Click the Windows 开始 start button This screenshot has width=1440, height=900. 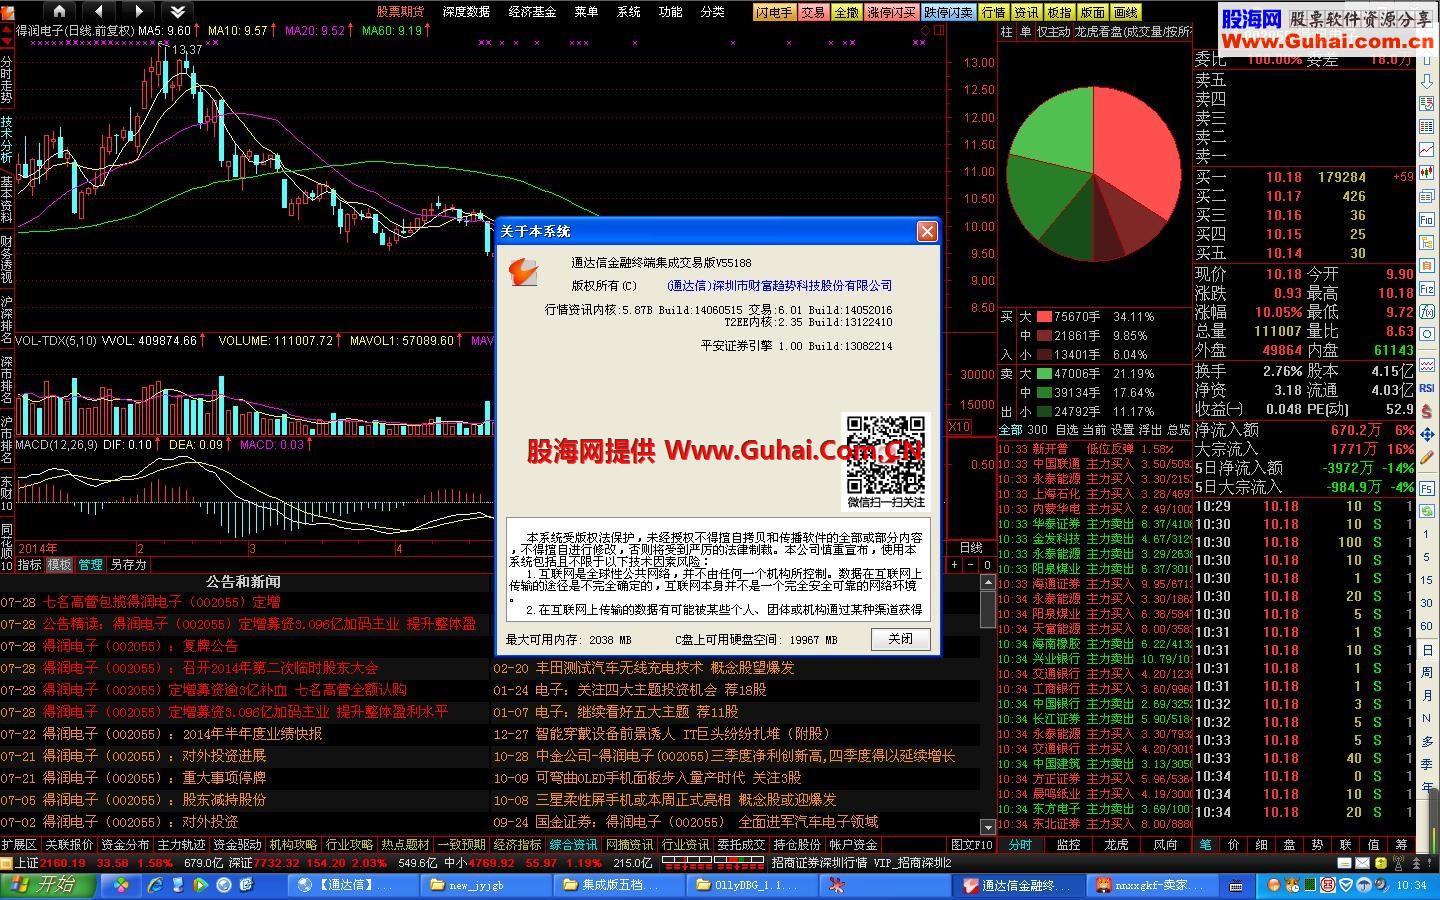coord(49,885)
